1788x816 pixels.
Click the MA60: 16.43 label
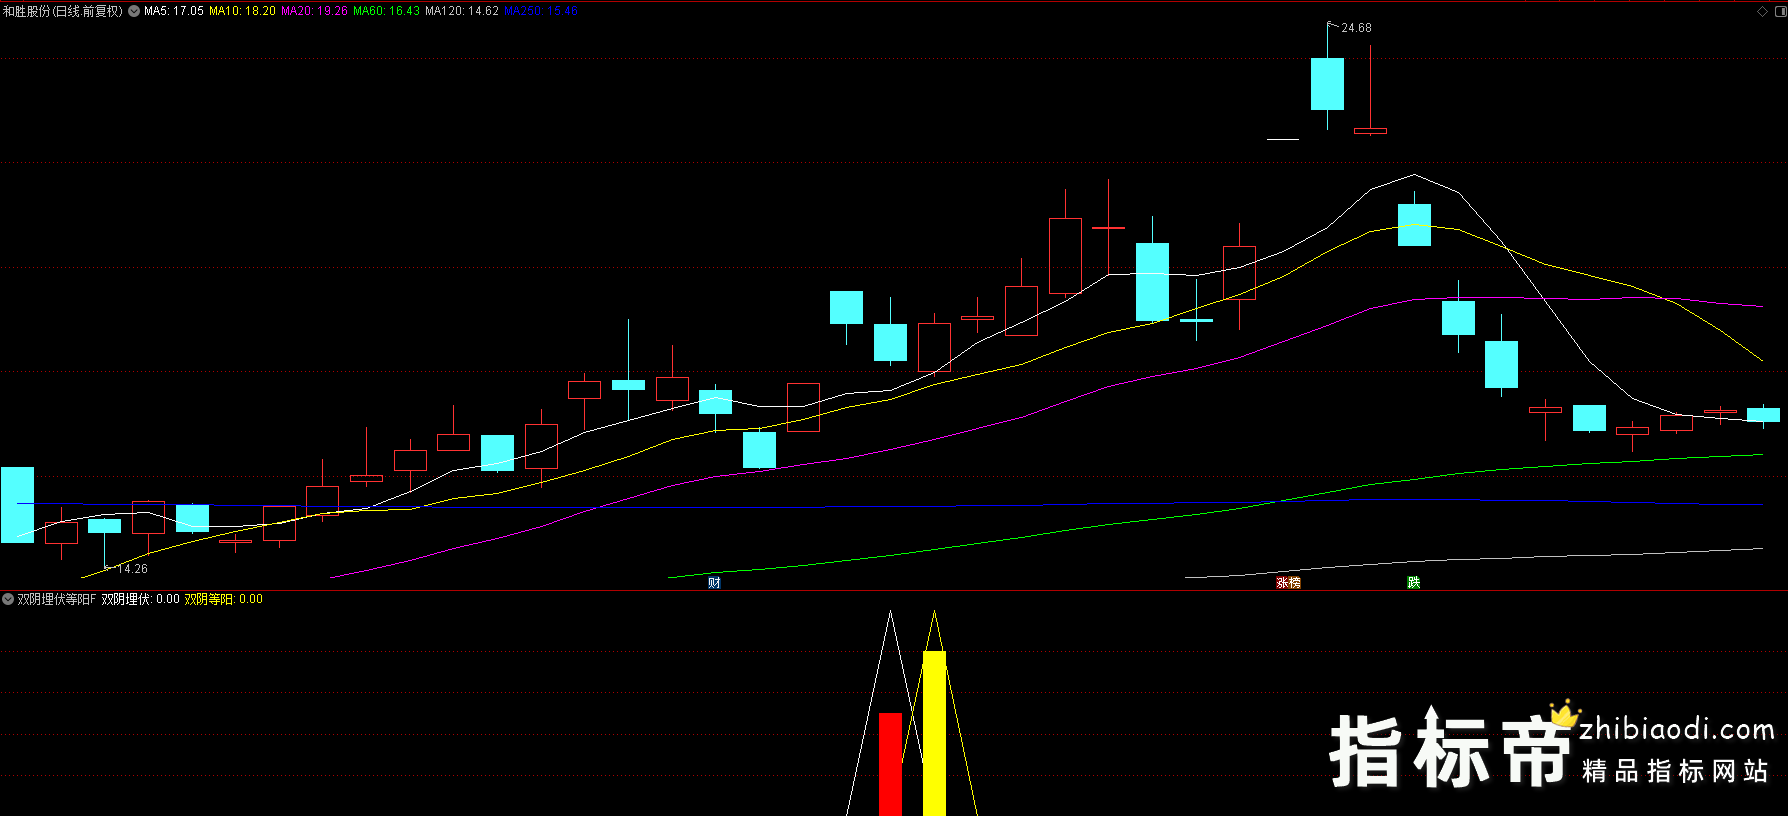point(386,11)
